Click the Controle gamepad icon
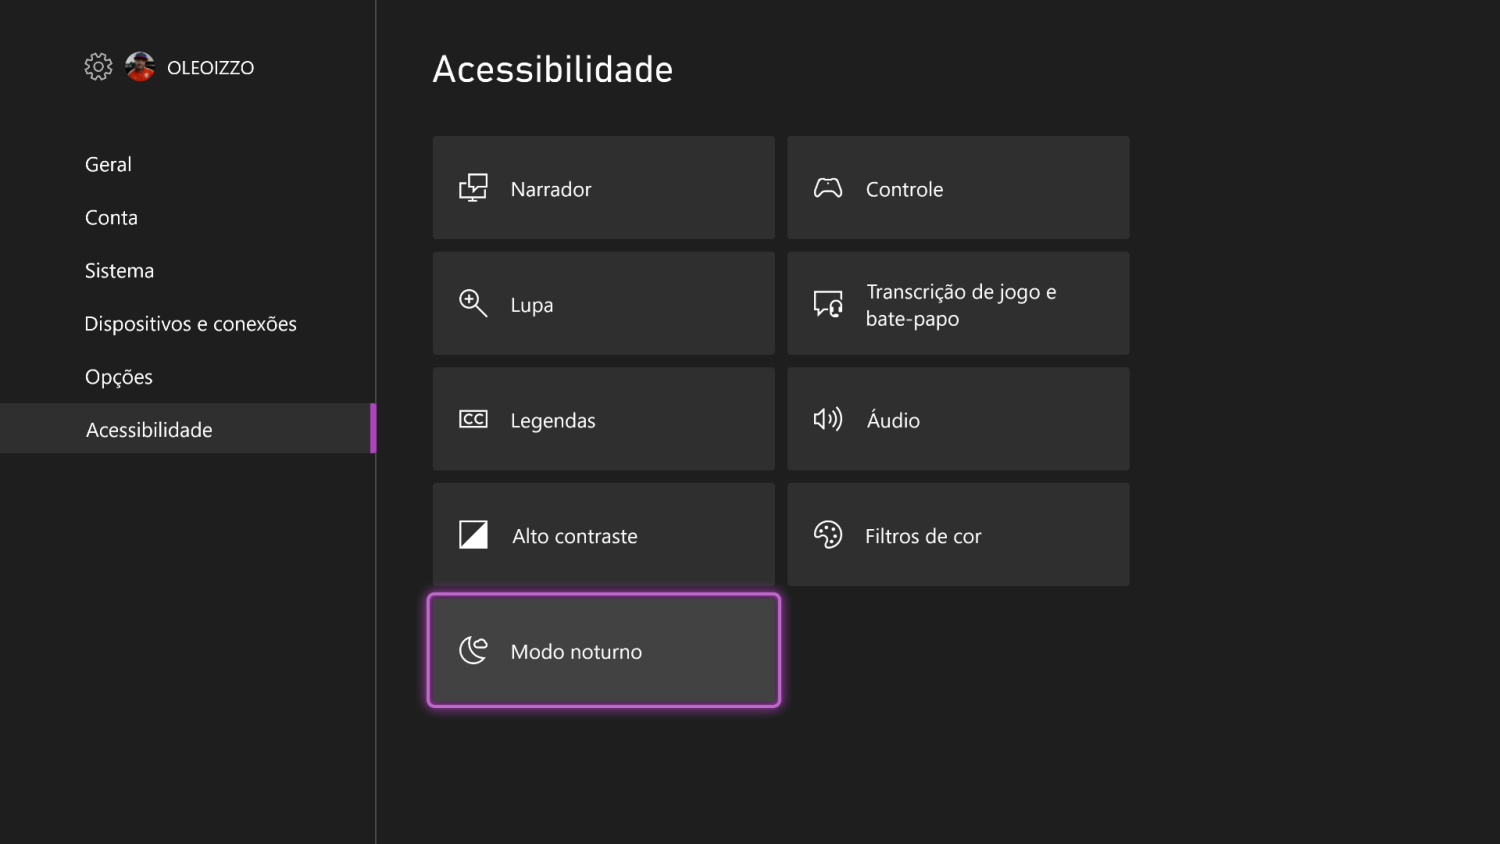 (x=828, y=188)
